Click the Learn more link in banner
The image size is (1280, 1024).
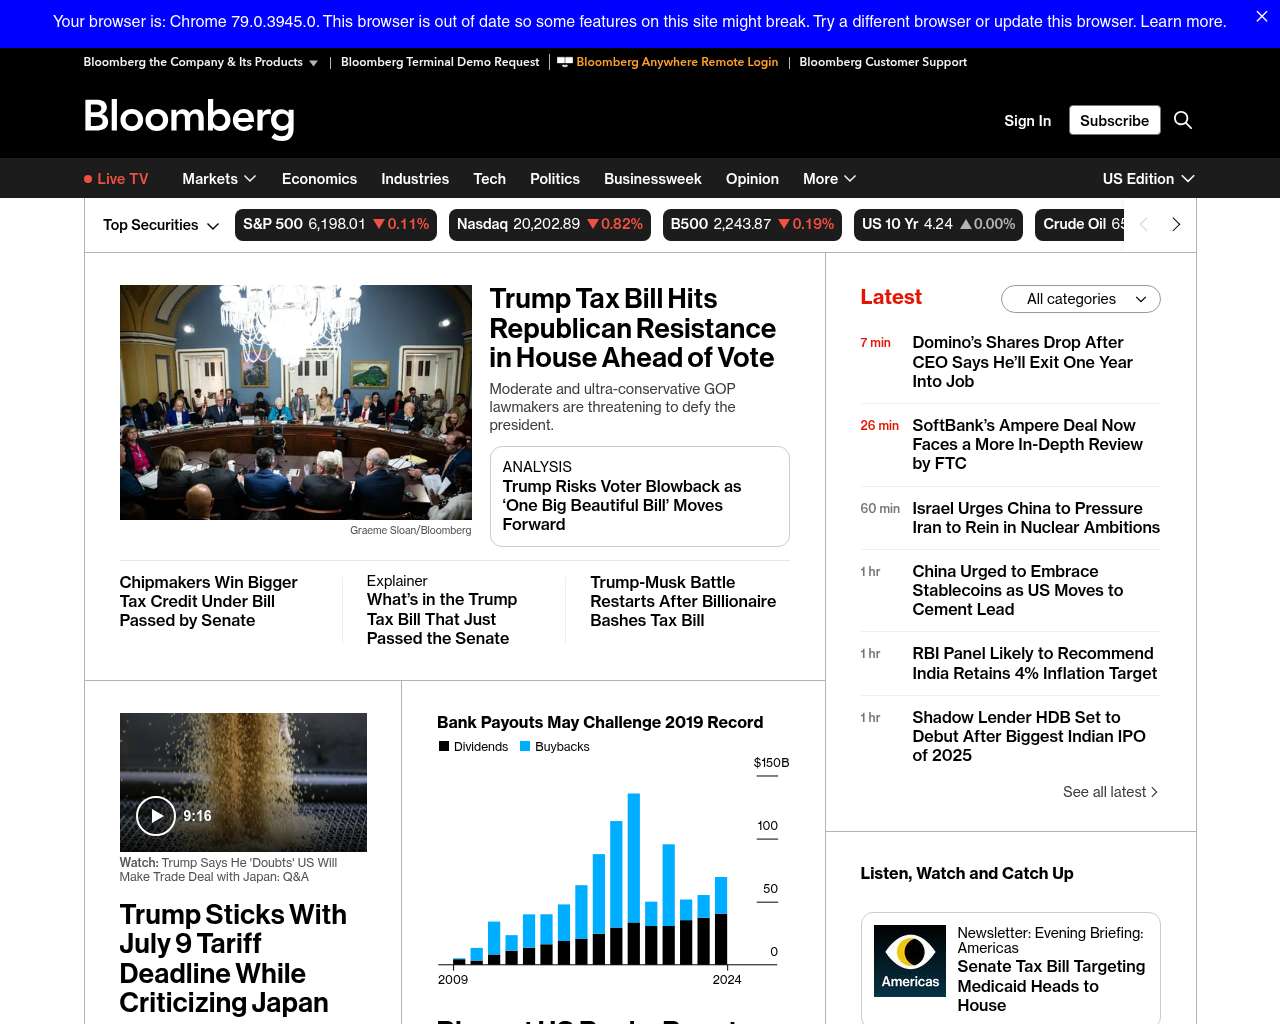1183,22
